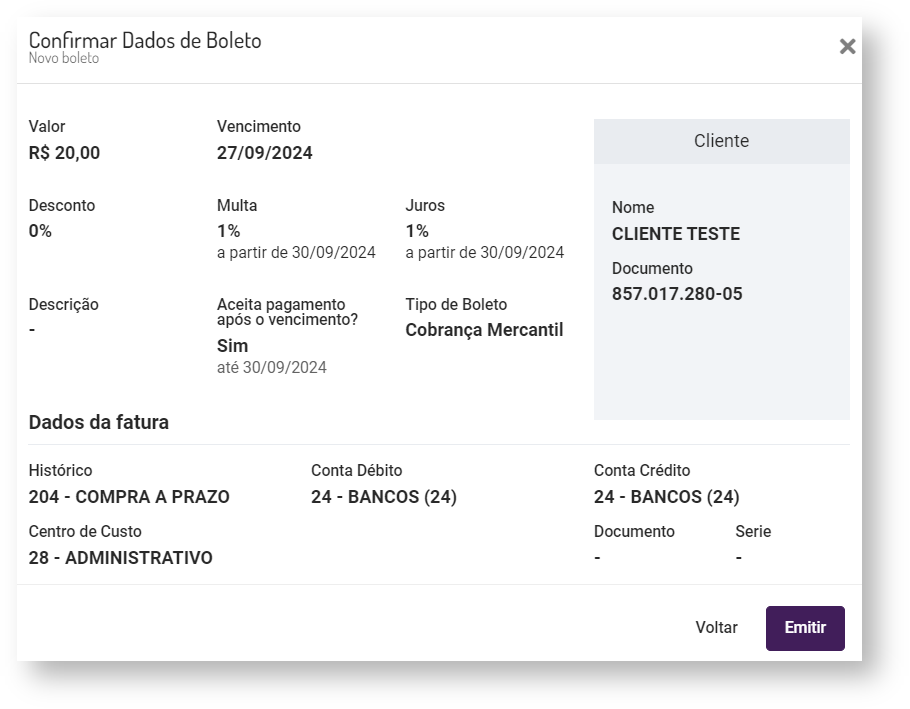910x709 pixels.
Task: Click the client name CLIENTE TESTE
Action: [x=675, y=234]
